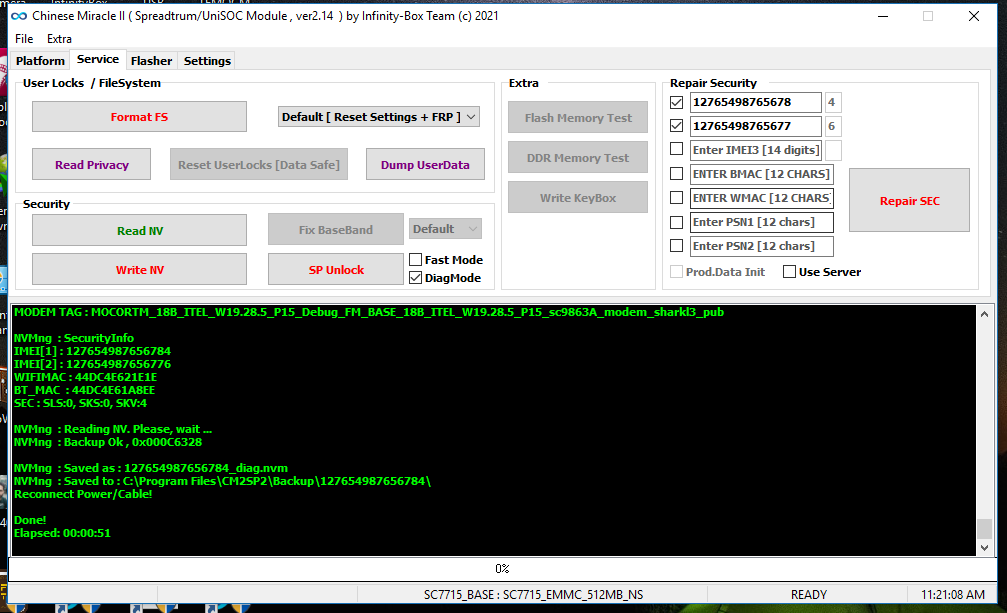
Task: Open the File menu
Action: coord(24,39)
